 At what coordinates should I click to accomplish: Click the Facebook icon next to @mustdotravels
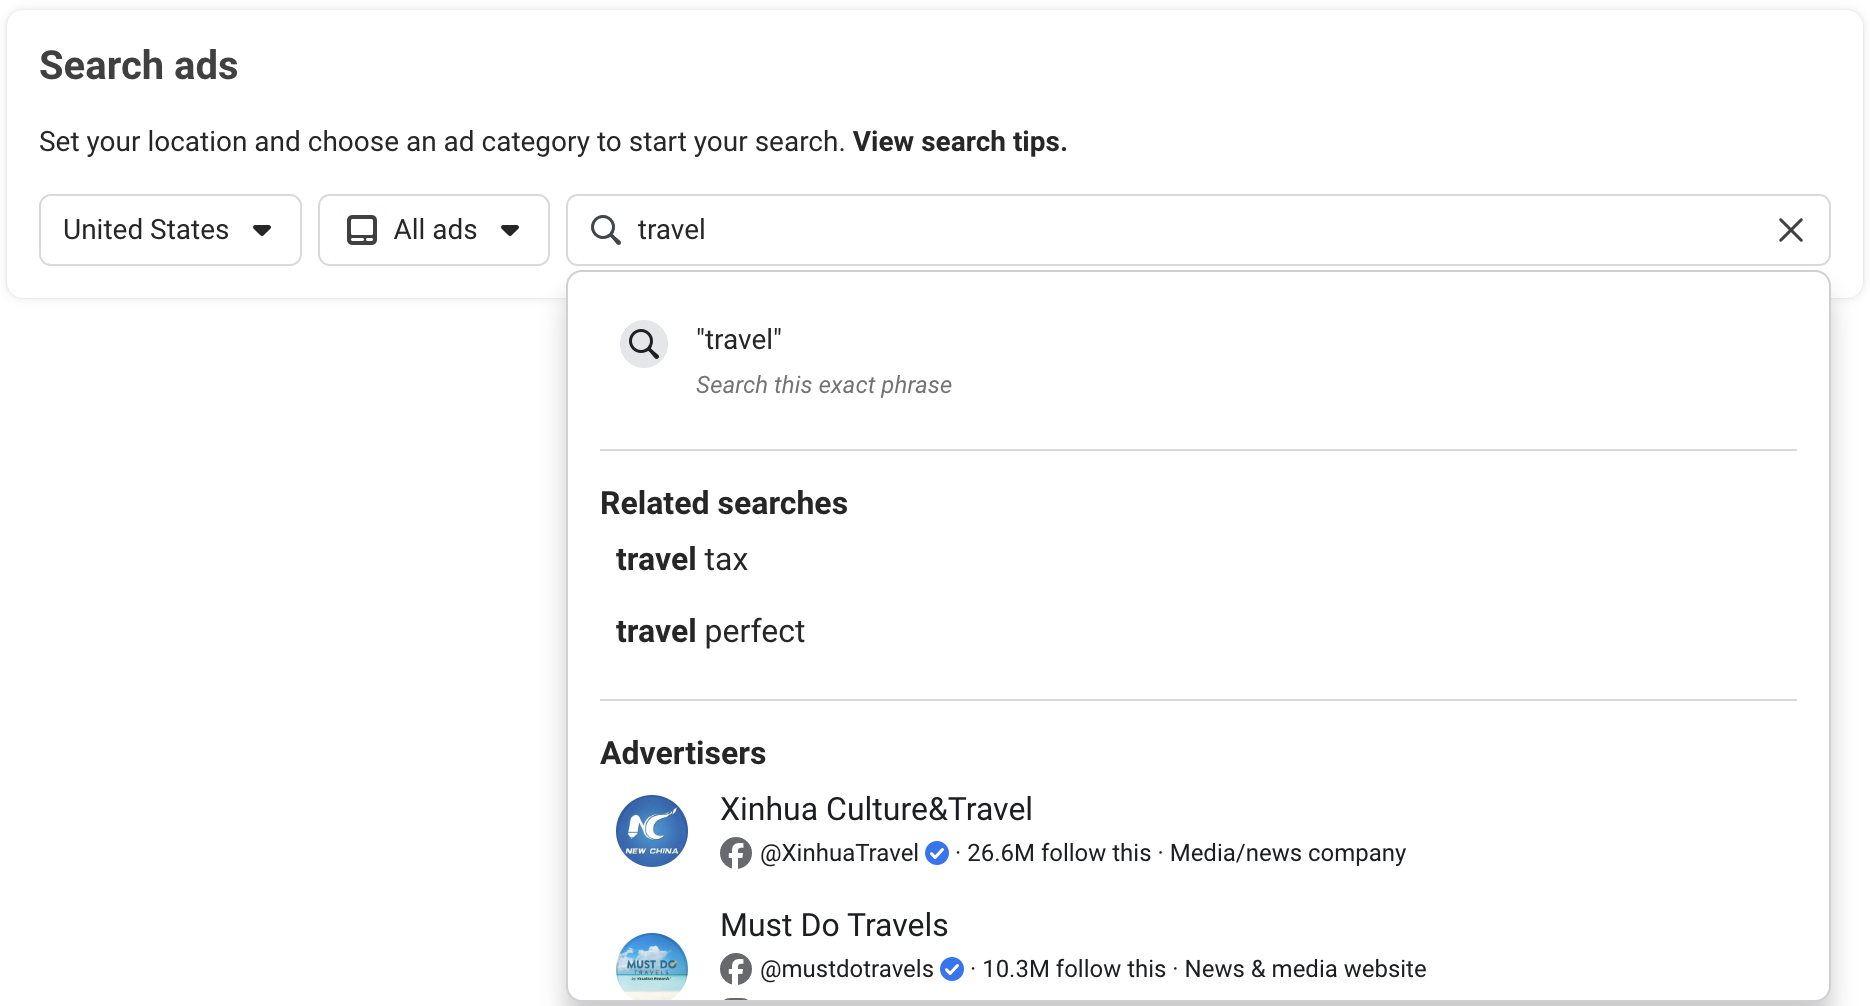click(x=736, y=969)
